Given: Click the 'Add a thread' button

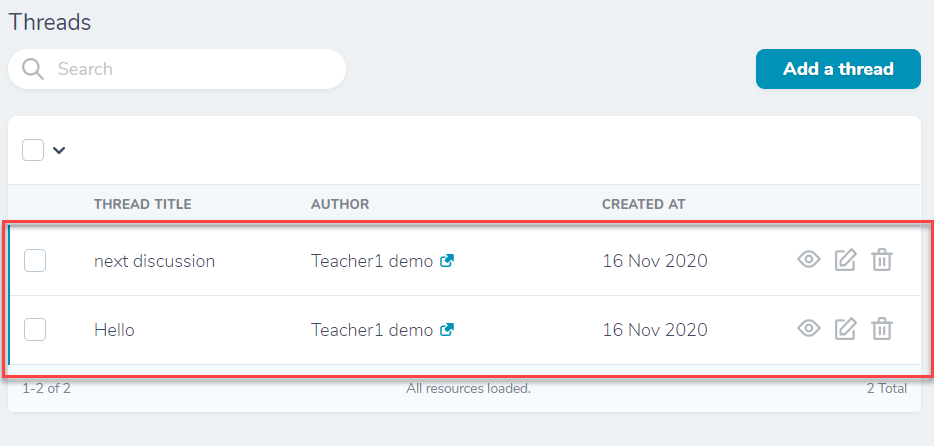Looking at the screenshot, I should pyautogui.click(x=838, y=69).
